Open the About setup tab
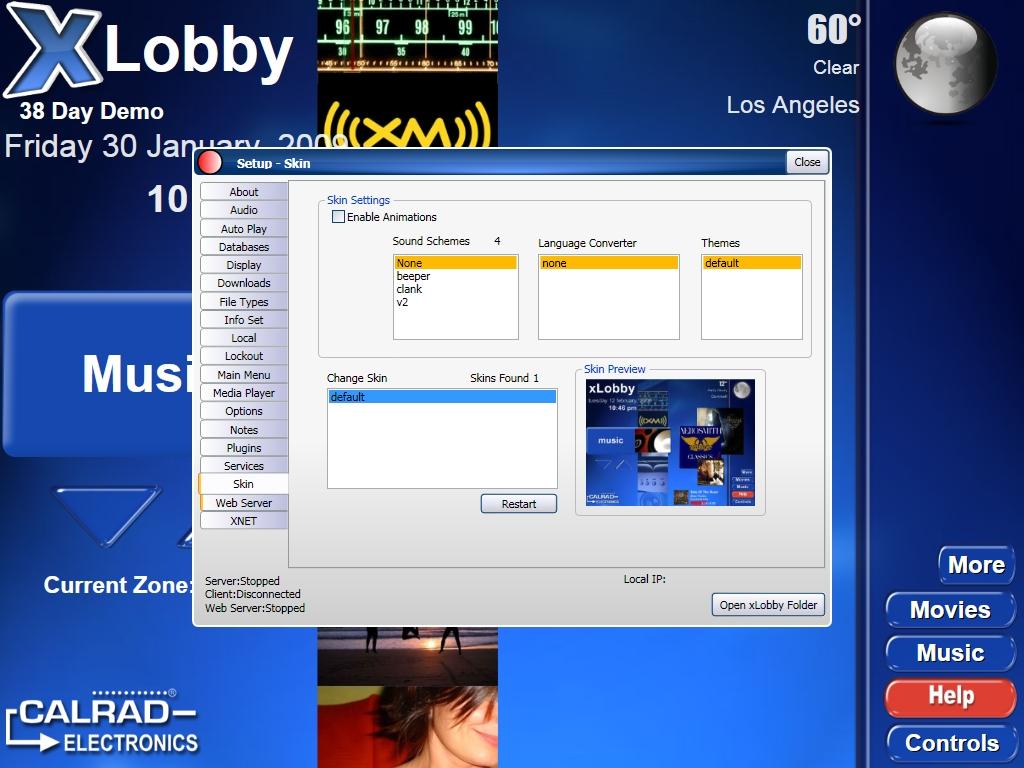 [x=244, y=191]
